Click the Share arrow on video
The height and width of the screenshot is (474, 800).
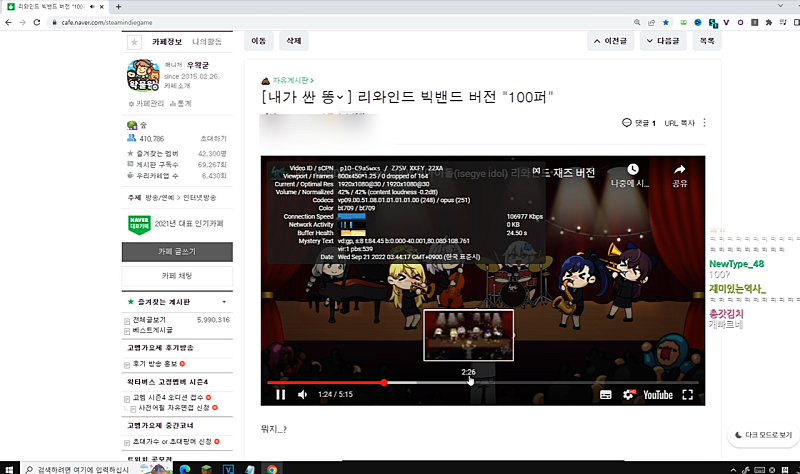[680, 169]
